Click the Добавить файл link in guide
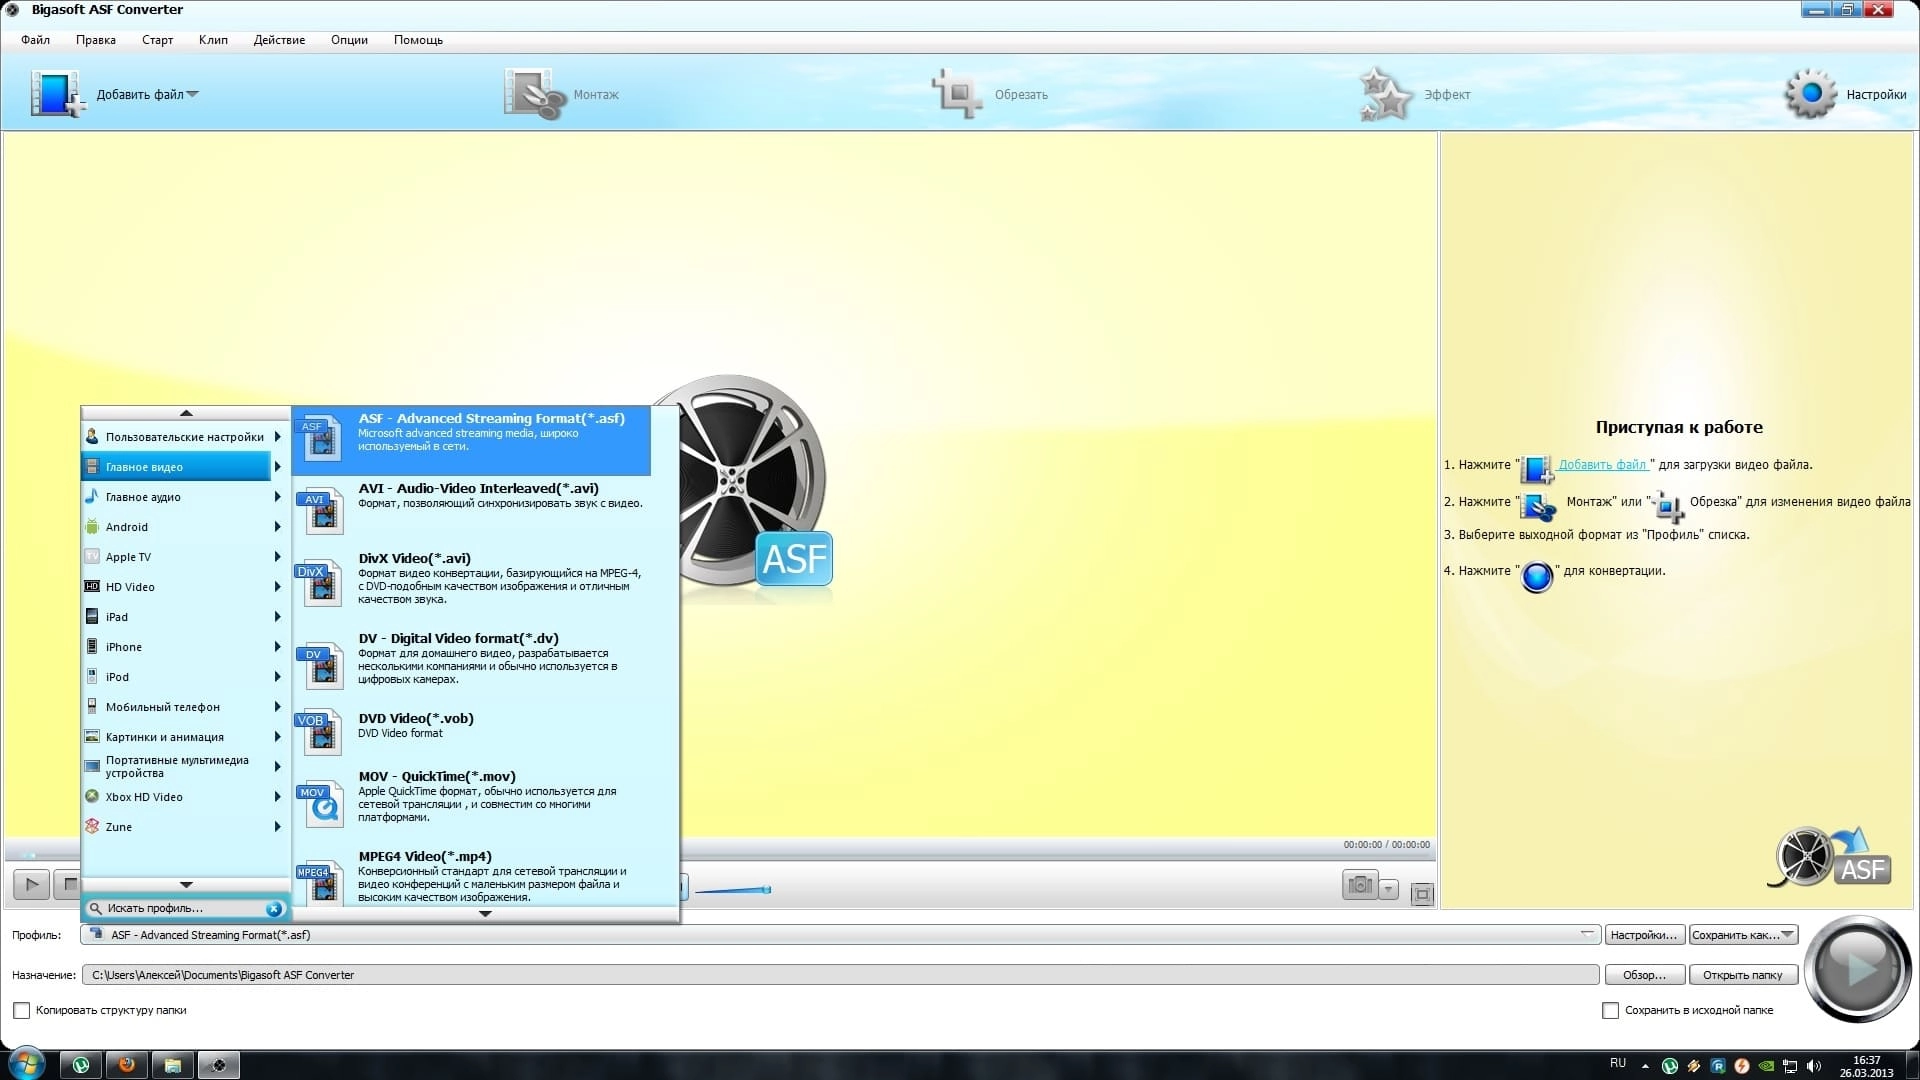This screenshot has height=1080, width=1920. [1602, 464]
